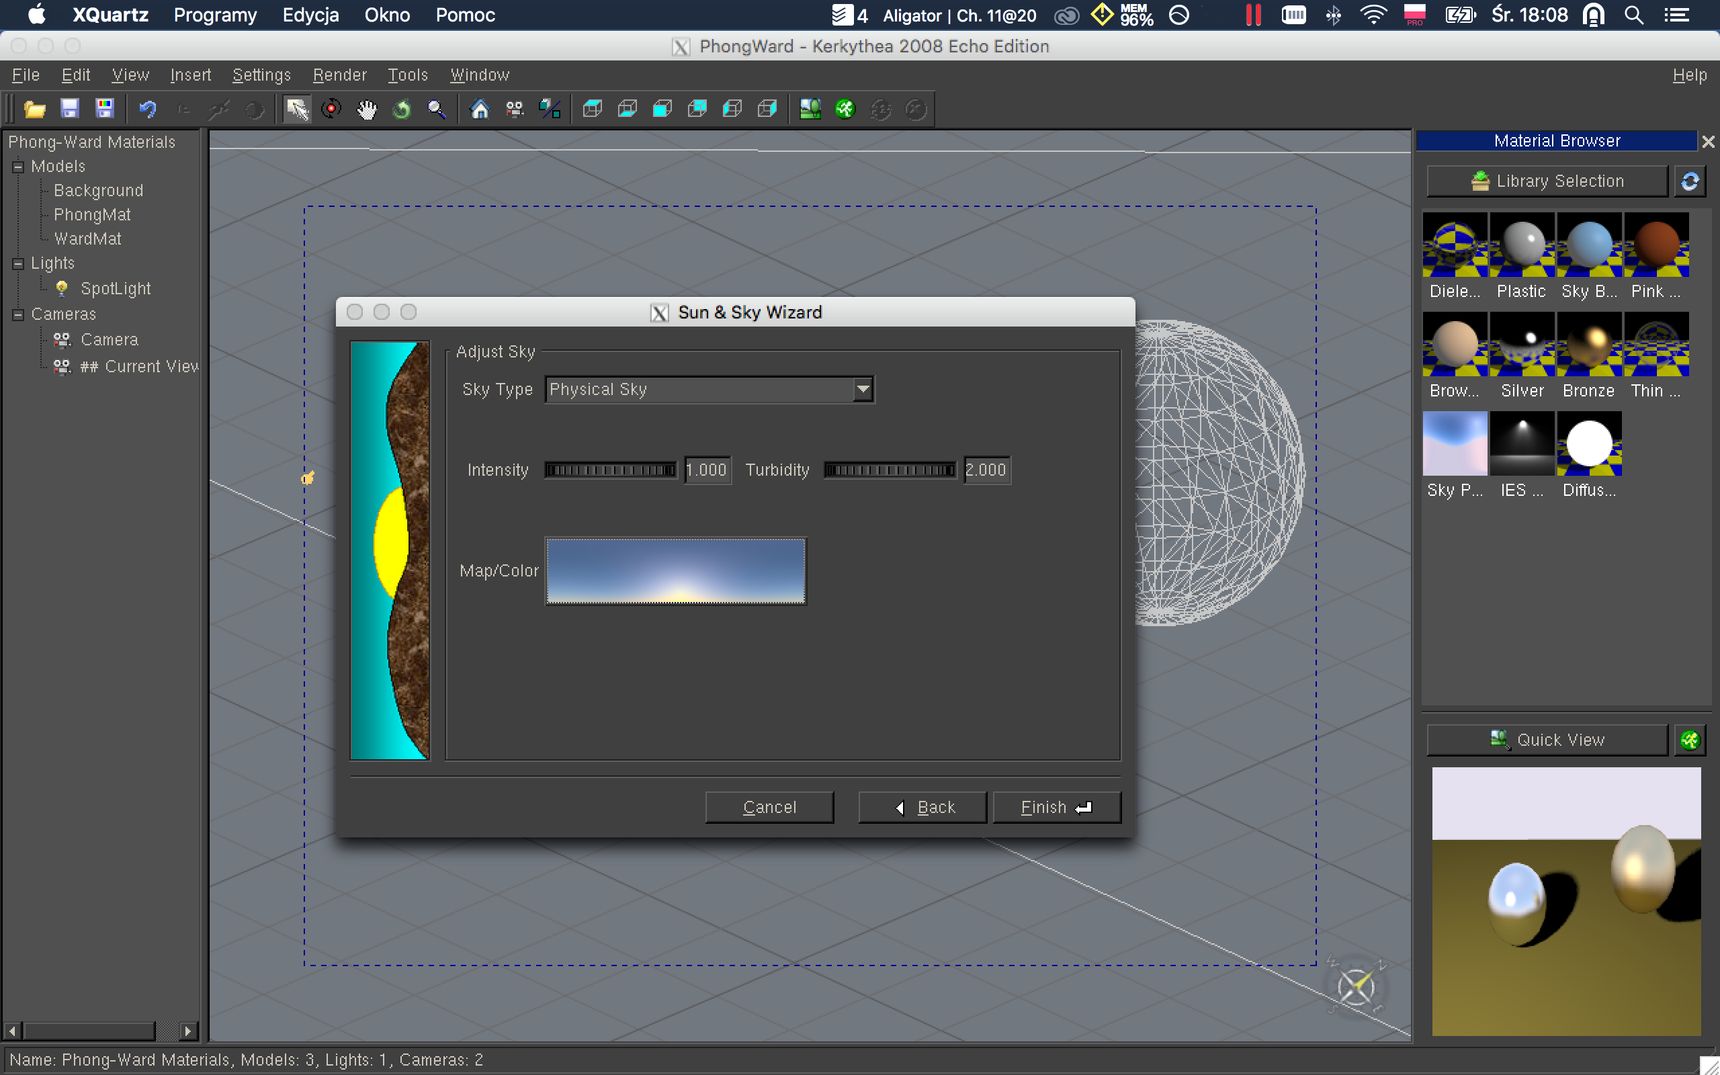Viewport: 1720px width, 1075px height.
Task: Adjust the Intensity slider
Action: click(610, 470)
